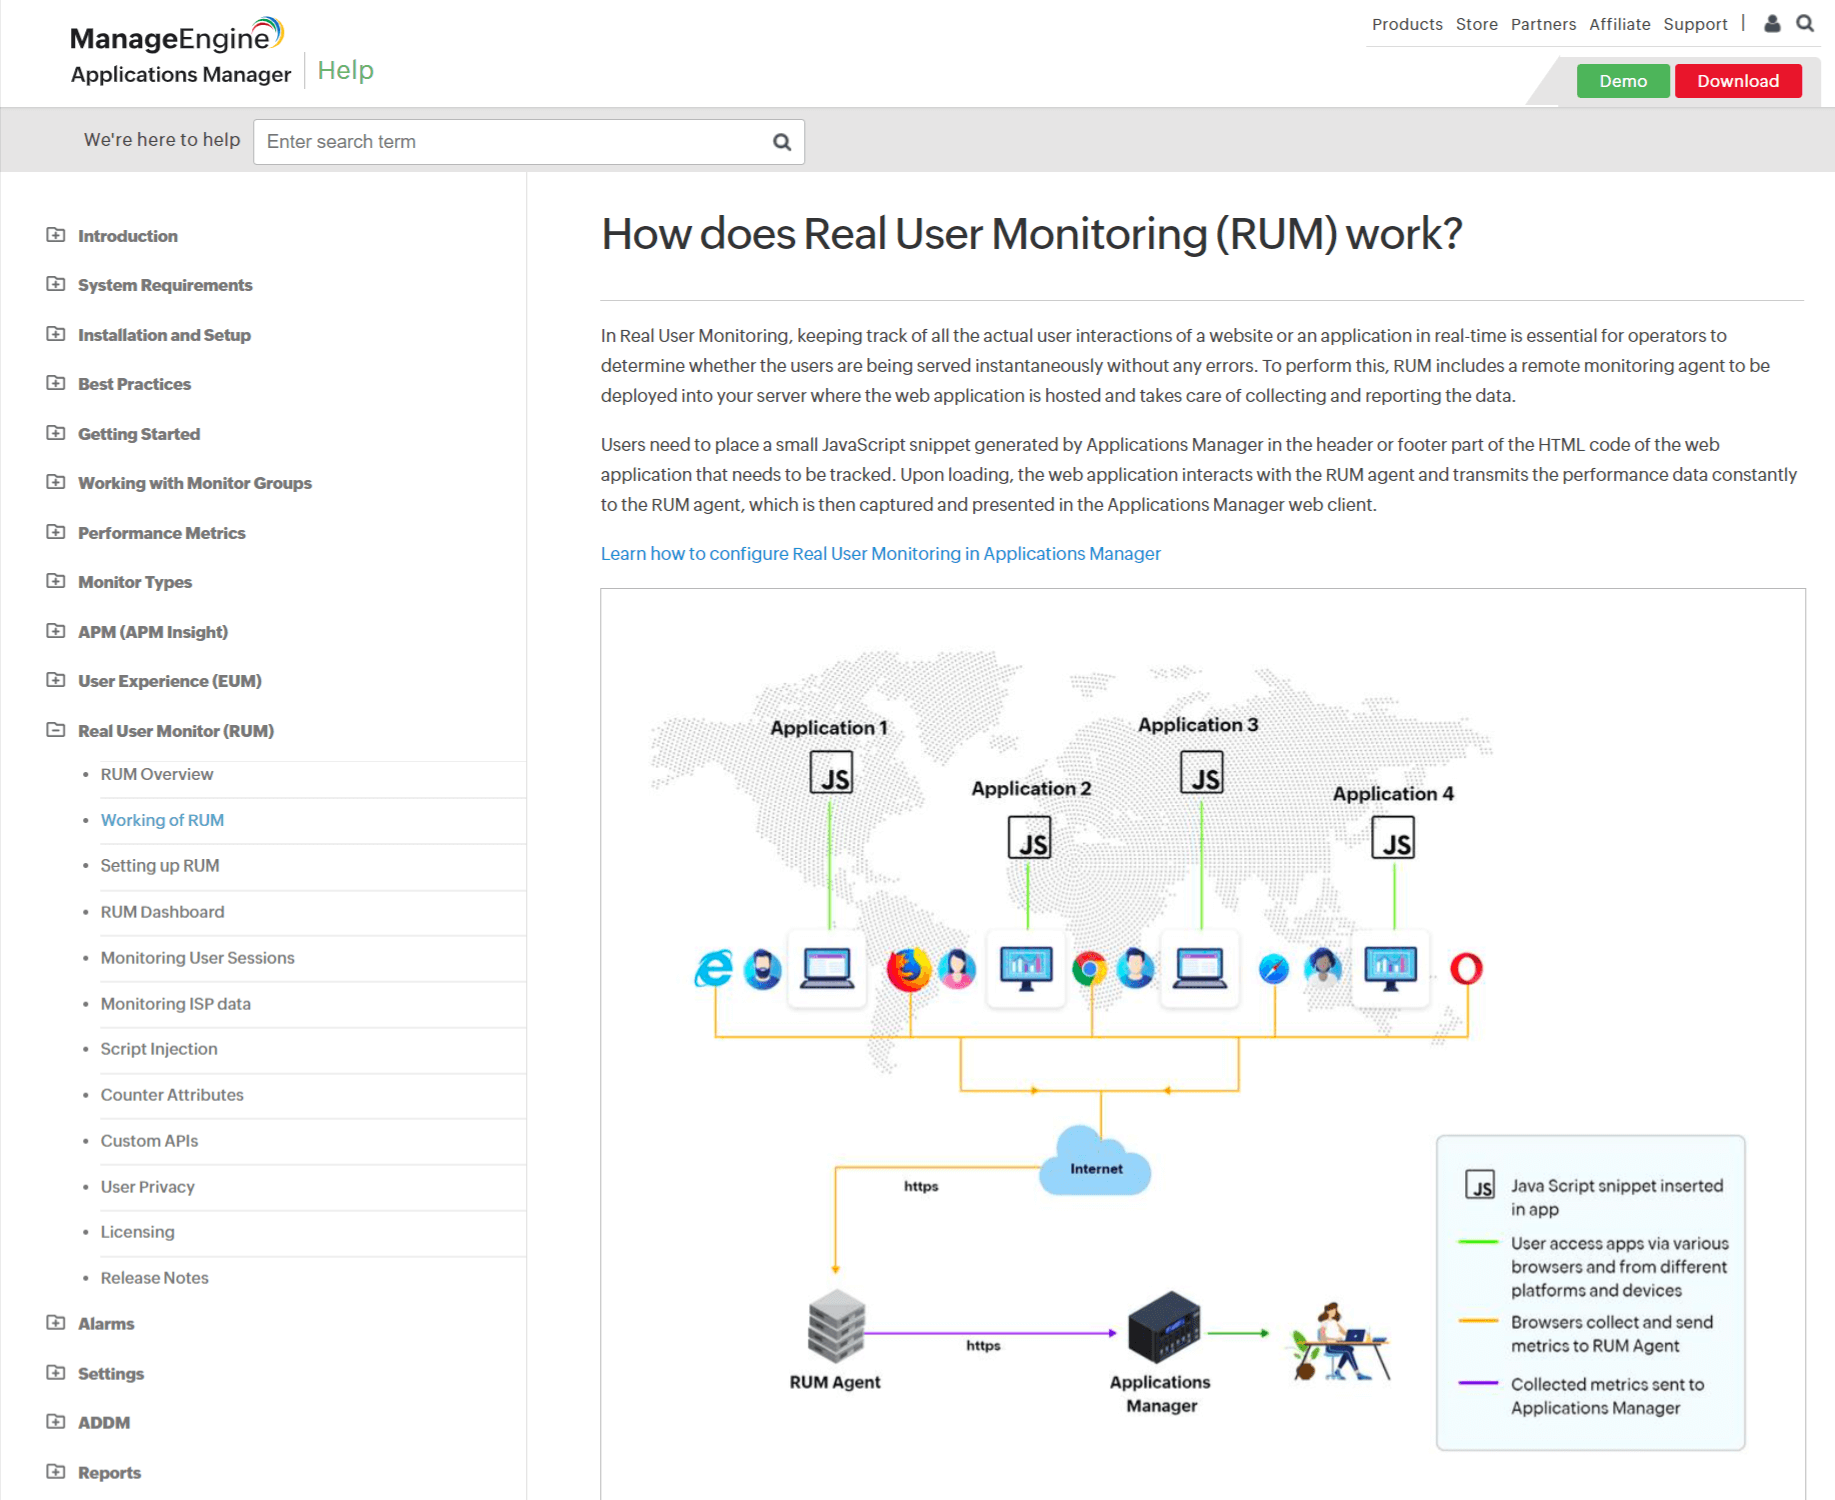Open Release Notes page

pyautogui.click(x=154, y=1278)
